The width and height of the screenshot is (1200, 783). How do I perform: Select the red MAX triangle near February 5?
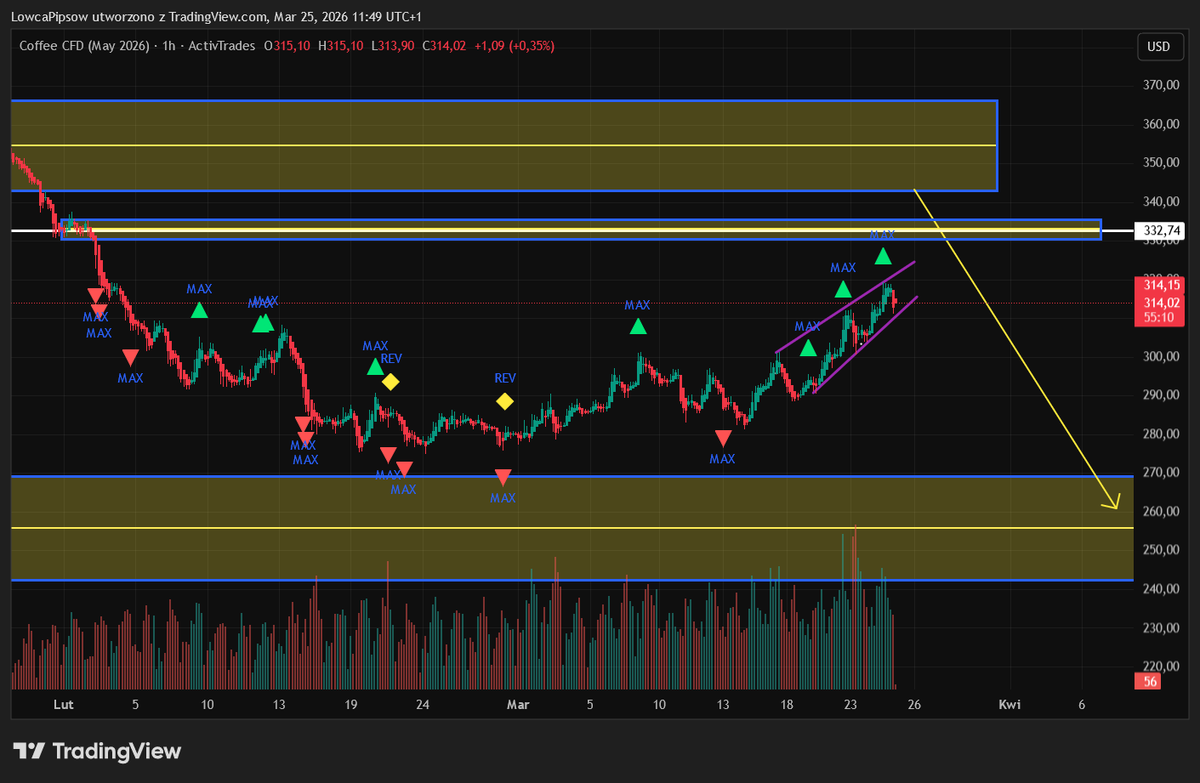coord(130,357)
